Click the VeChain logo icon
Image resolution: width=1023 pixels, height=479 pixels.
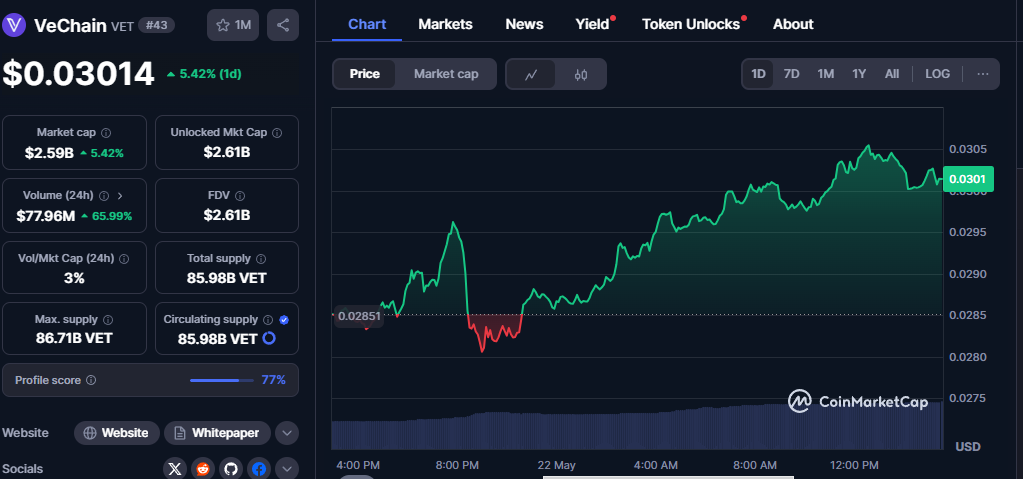tap(14, 25)
